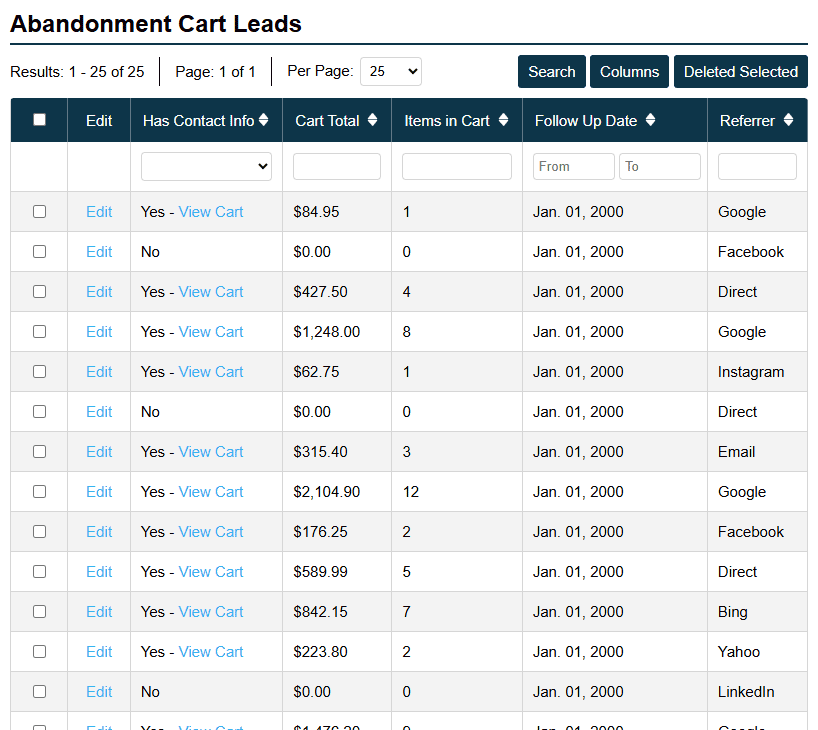The height and width of the screenshot is (730, 818).
Task: Check the $84.95 cart row checkbox
Action: coord(39,211)
